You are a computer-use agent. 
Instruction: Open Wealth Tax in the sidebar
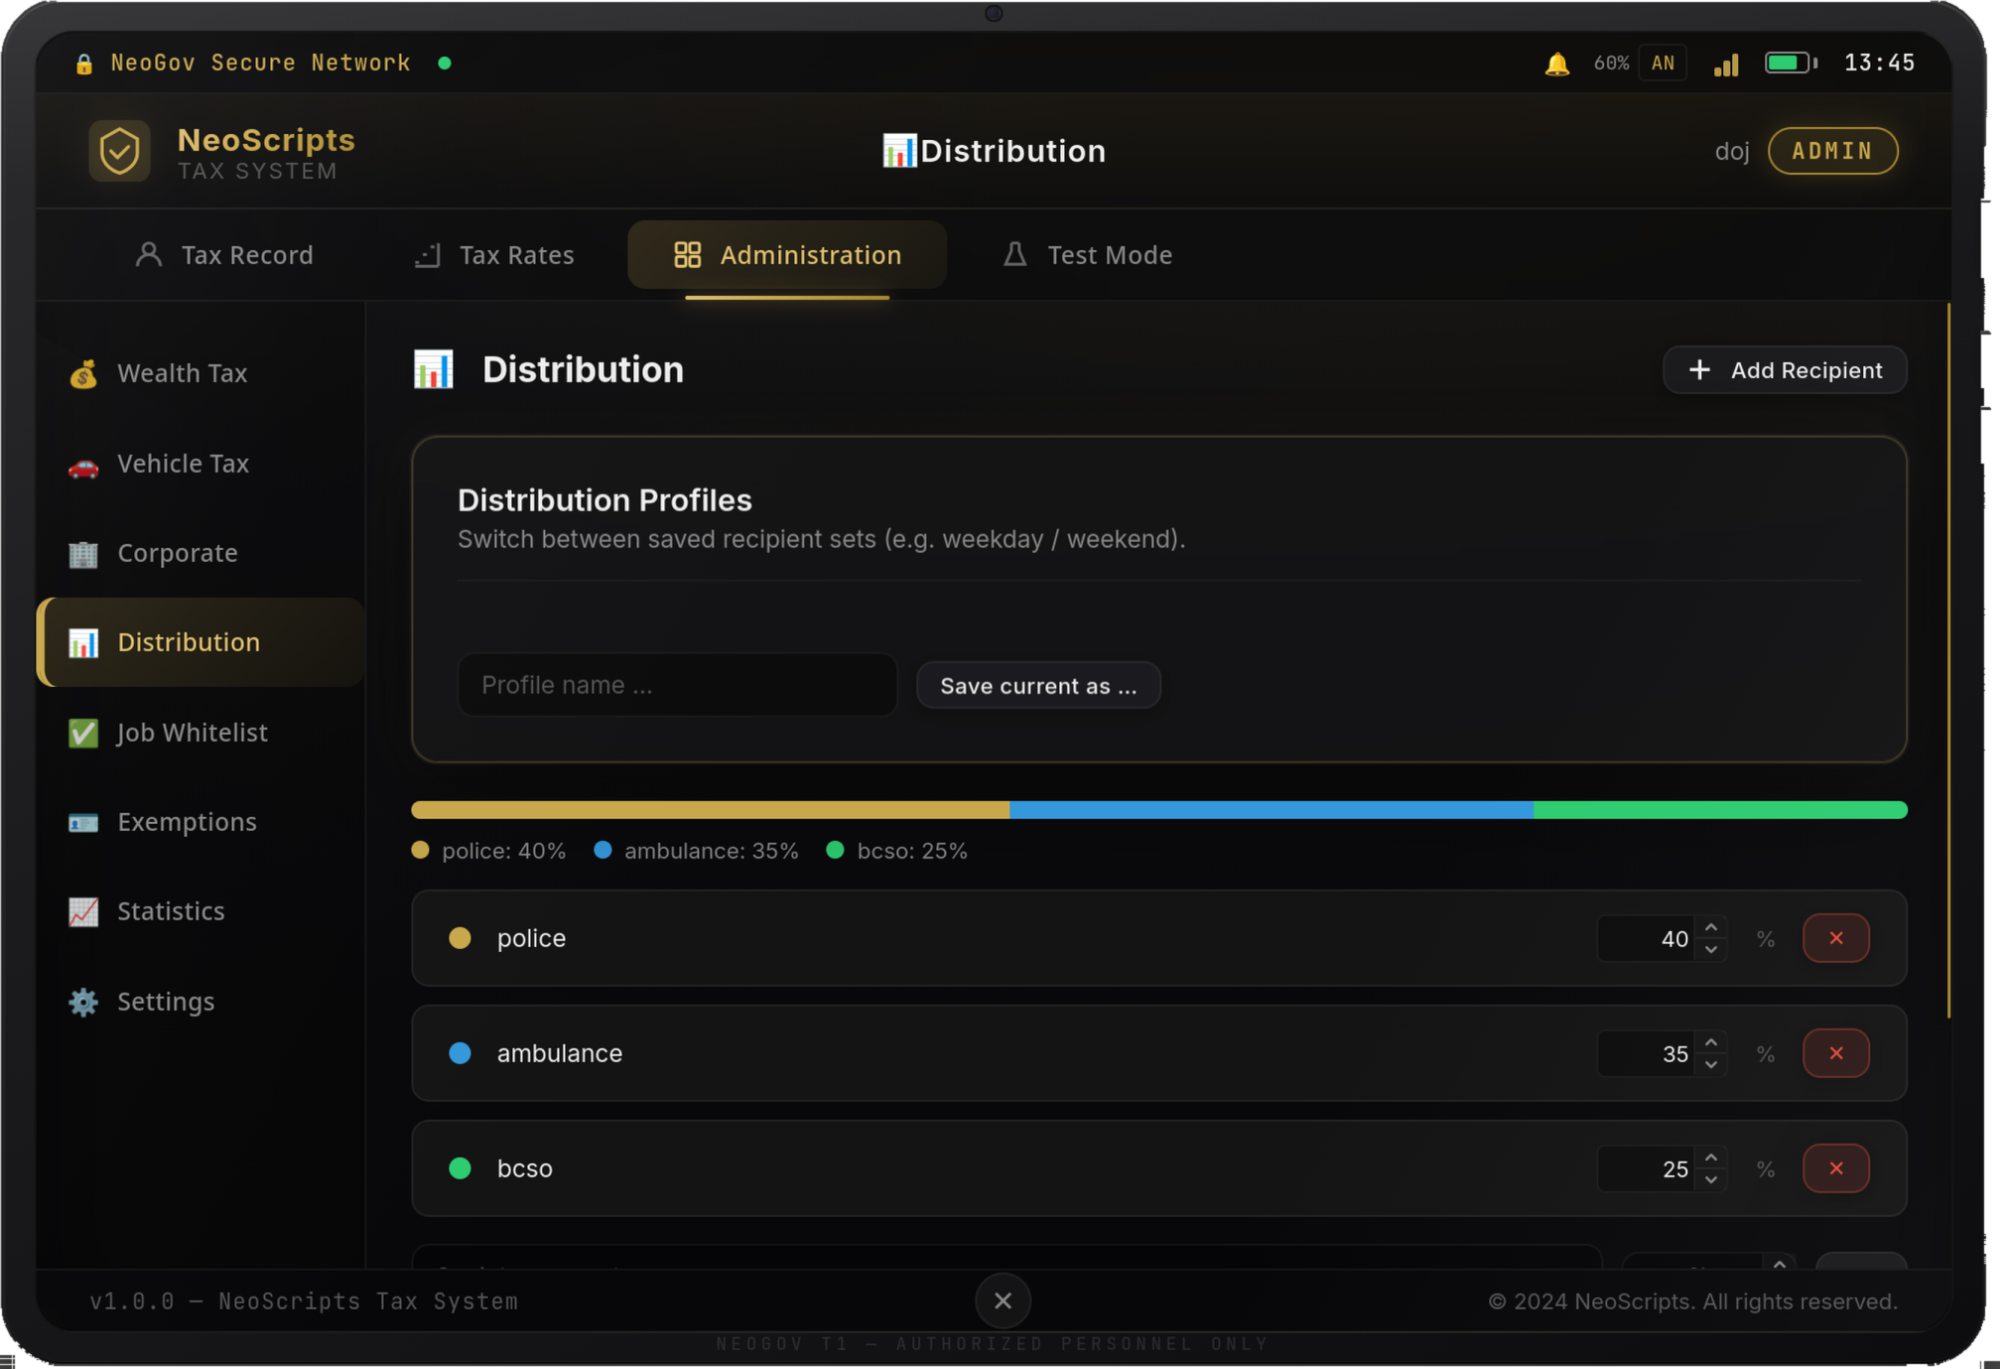(200, 374)
